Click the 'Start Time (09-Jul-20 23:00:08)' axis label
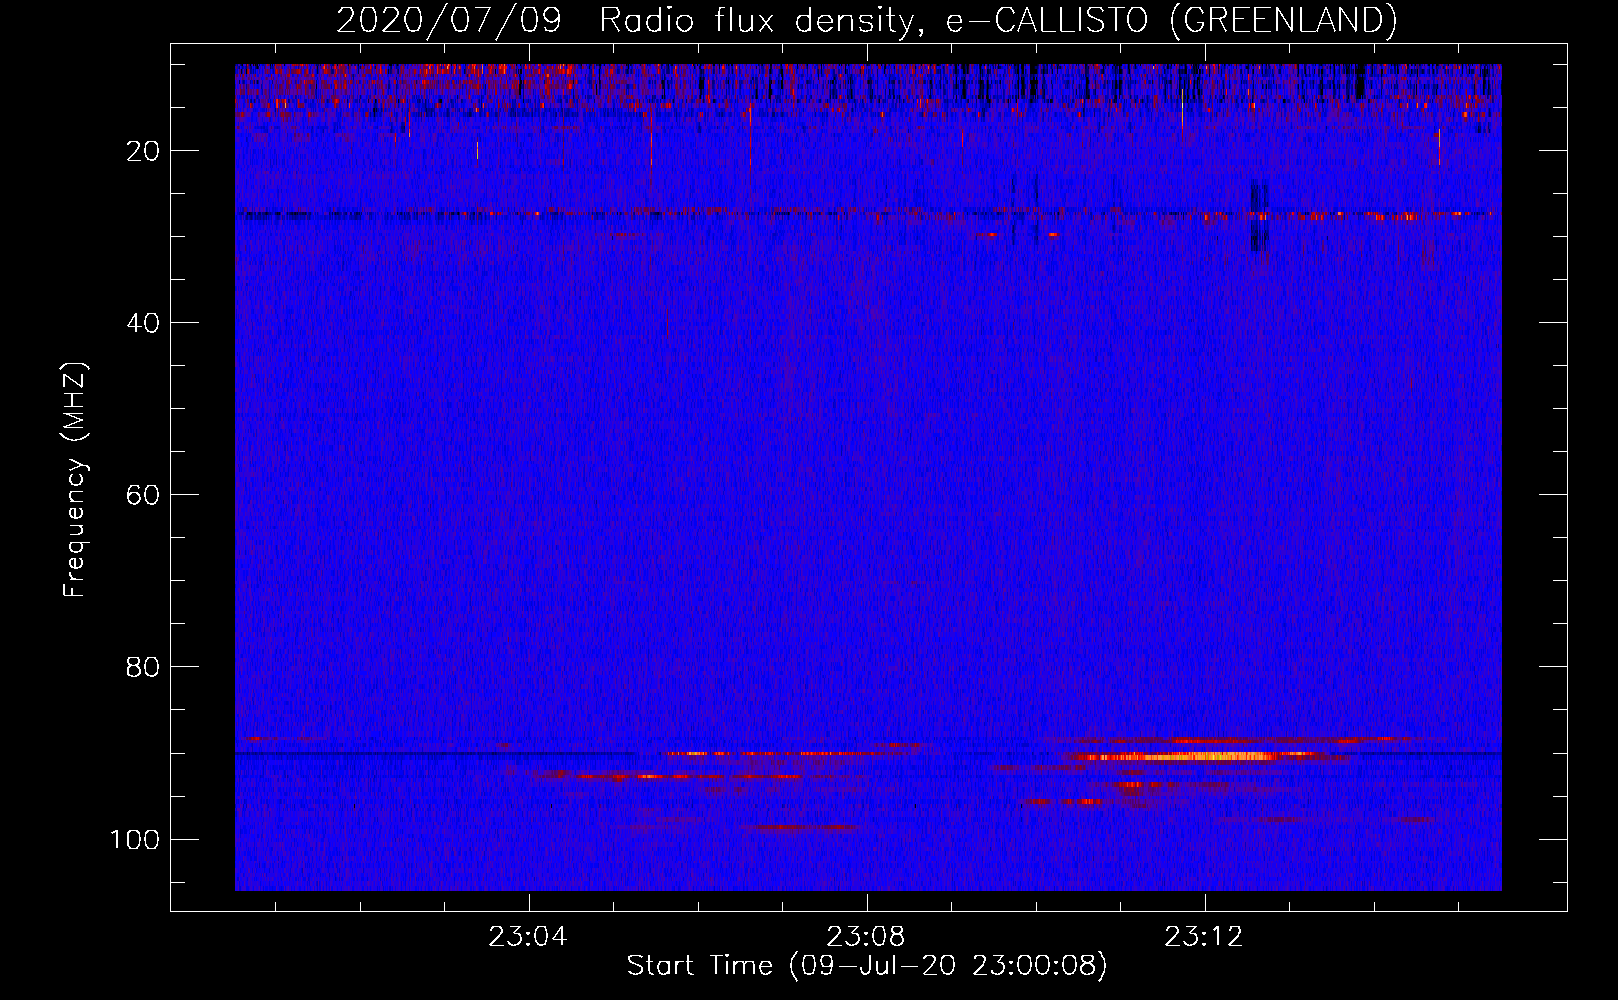 coord(867,966)
